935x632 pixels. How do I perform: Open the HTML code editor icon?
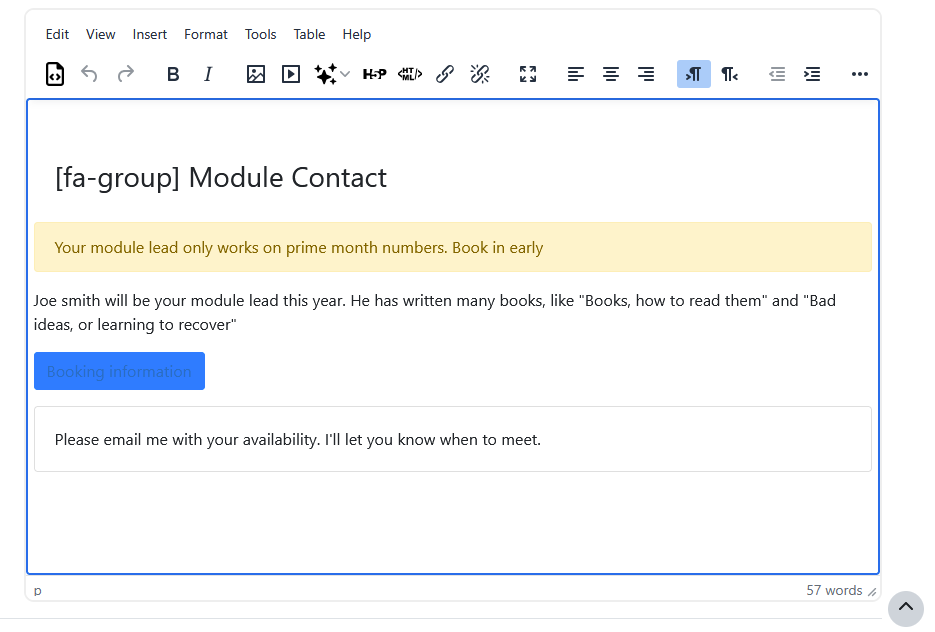coord(410,74)
